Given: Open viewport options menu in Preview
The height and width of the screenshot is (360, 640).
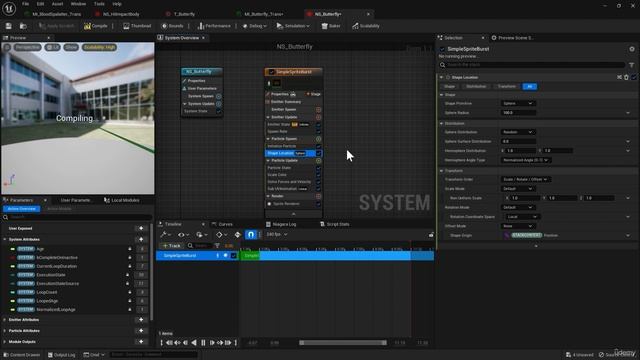Looking at the screenshot, I should (7, 47).
